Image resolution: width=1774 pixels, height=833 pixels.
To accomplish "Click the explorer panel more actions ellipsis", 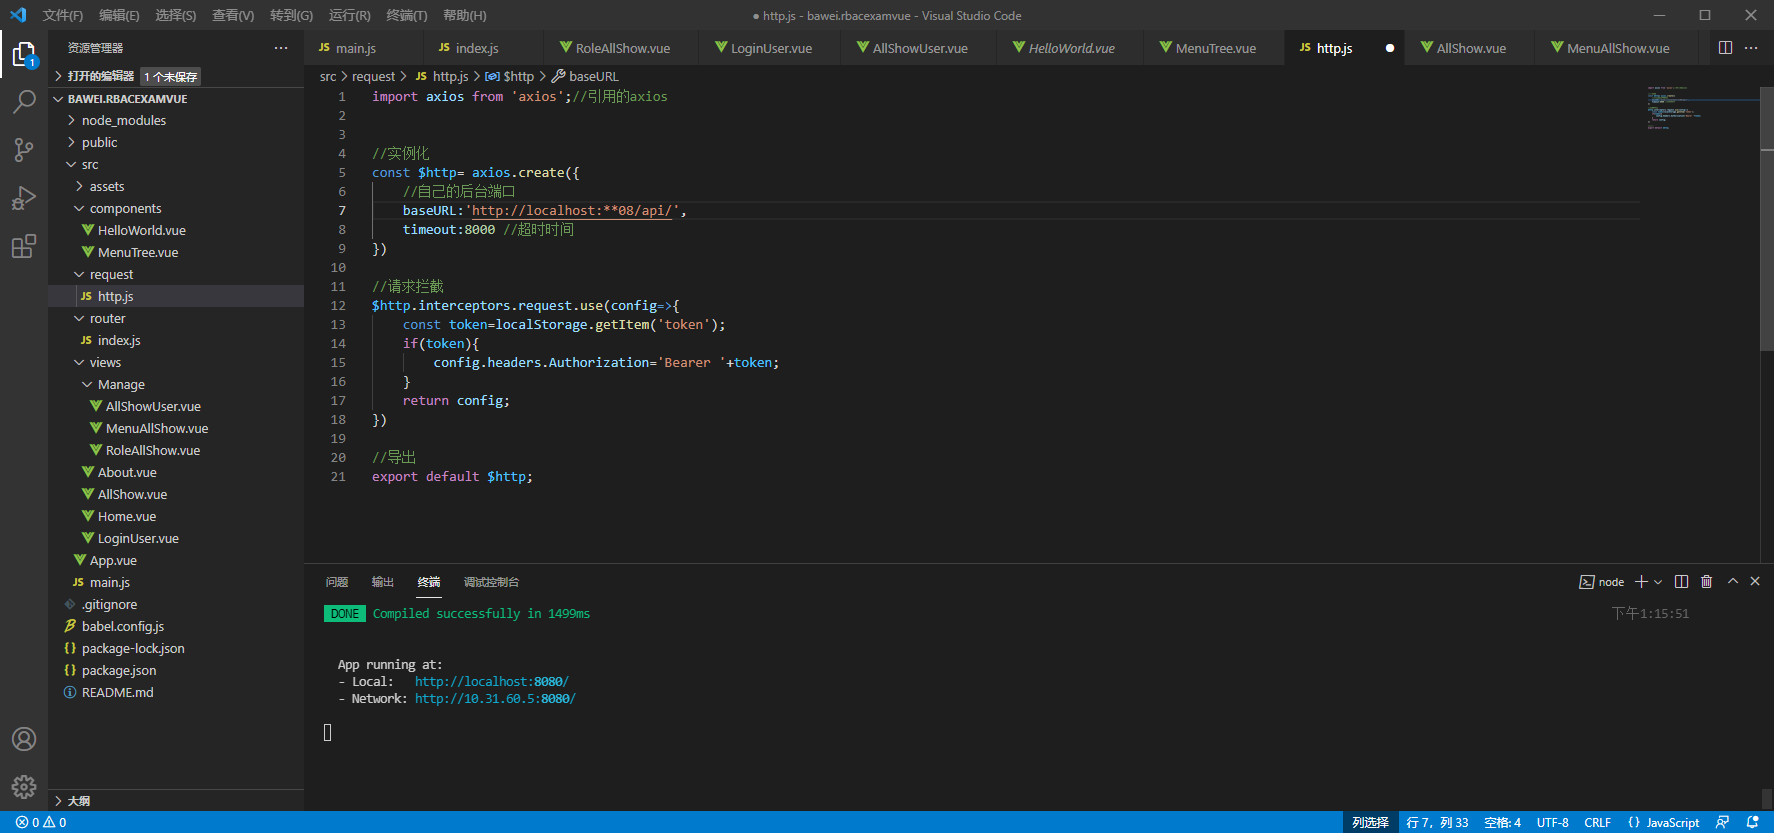I will tap(281, 48).
